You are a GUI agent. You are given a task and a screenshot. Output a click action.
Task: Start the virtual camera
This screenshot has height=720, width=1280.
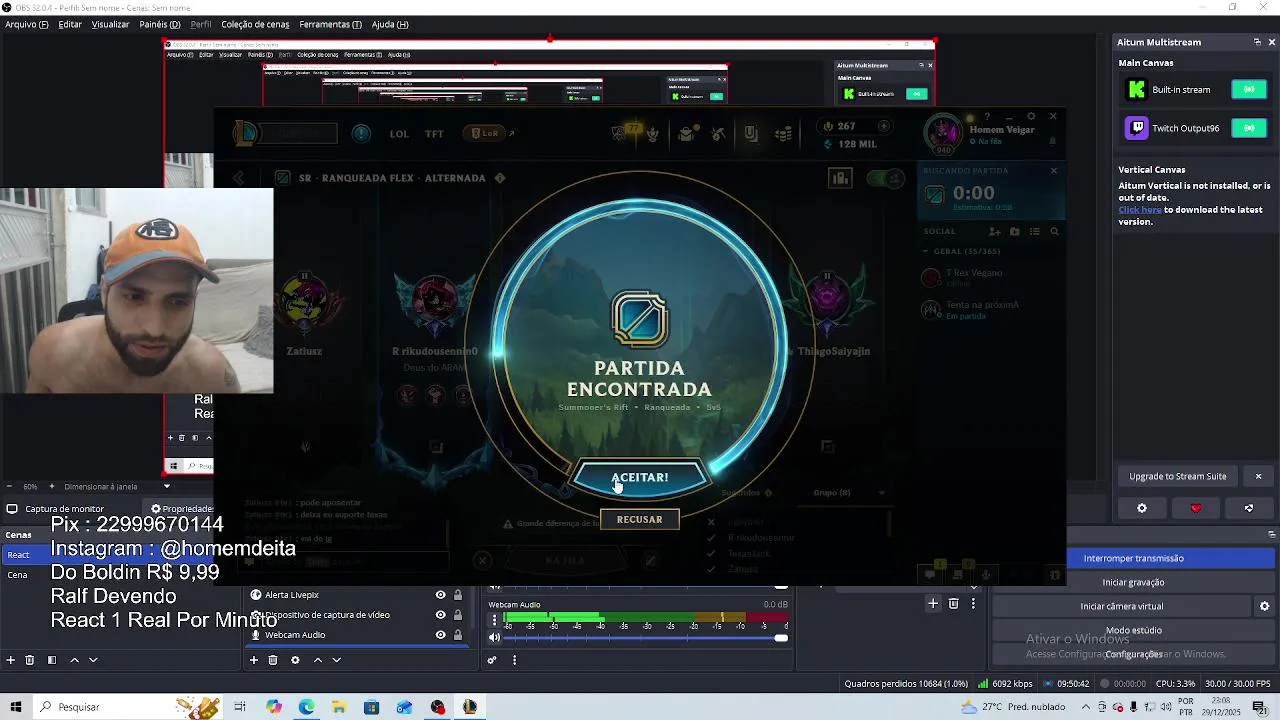click(1121, 606)
